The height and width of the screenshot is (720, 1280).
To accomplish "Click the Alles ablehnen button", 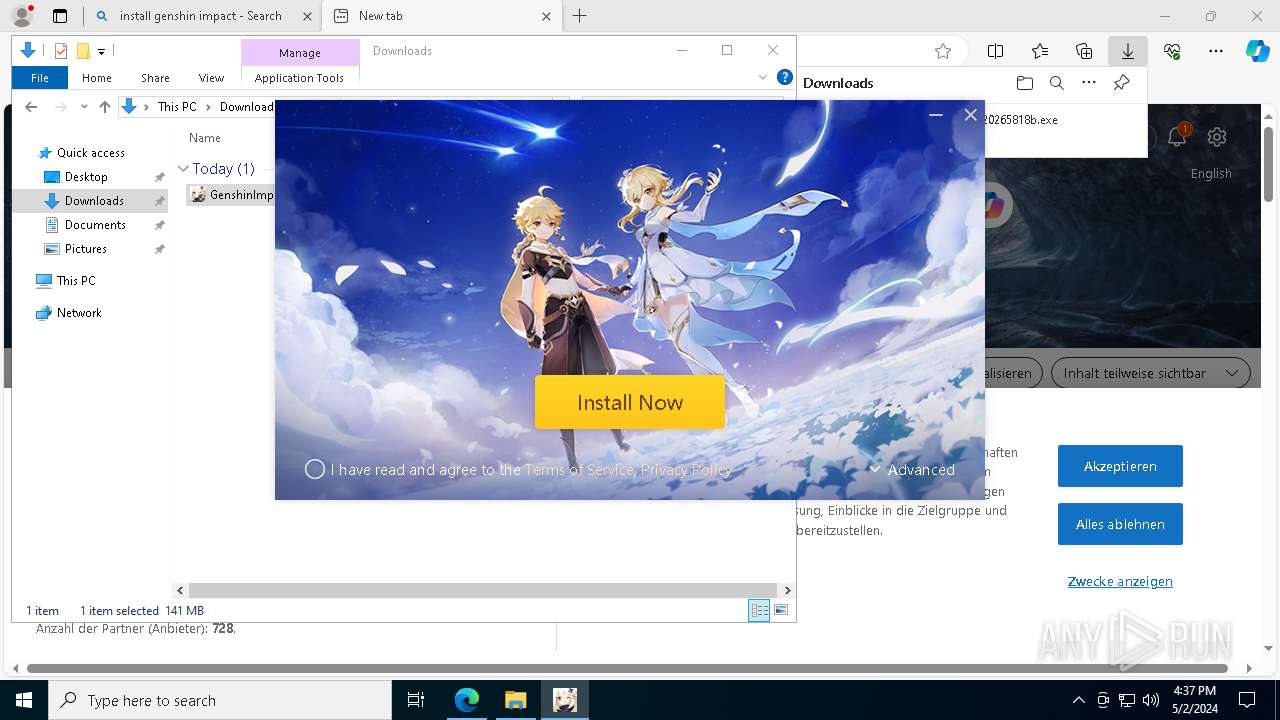I will coord(1120,524).
